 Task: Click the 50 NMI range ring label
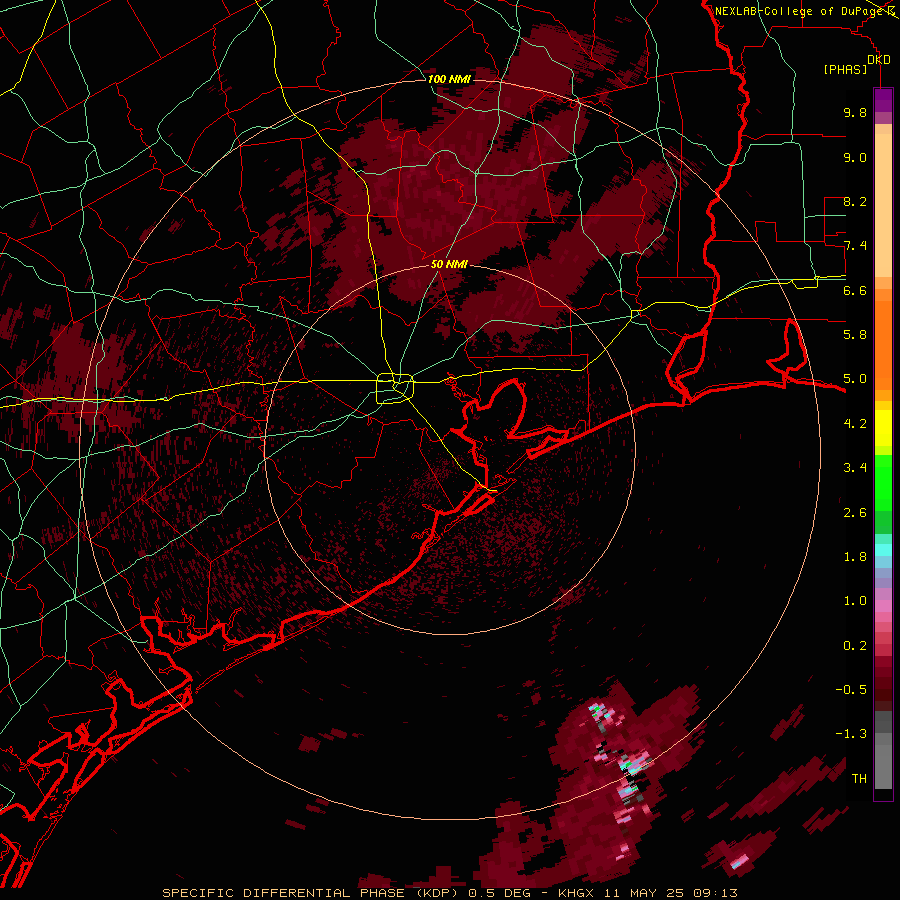tap(449, 264)
